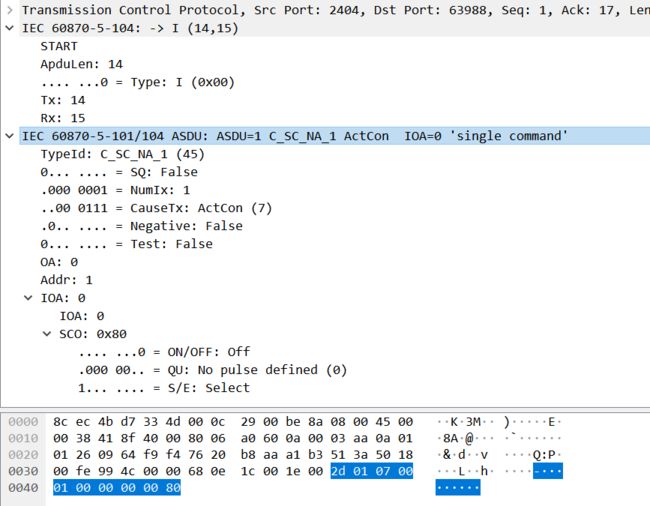Select the CauseTx: ActCon (7) row
This screenshot has width=650, height=506.
click(156, 208)
